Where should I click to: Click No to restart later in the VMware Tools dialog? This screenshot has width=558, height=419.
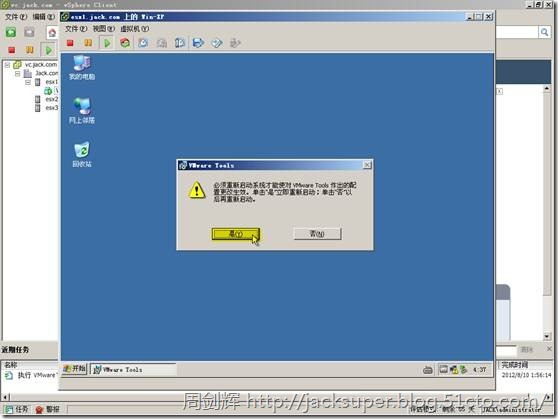point(317,234)
